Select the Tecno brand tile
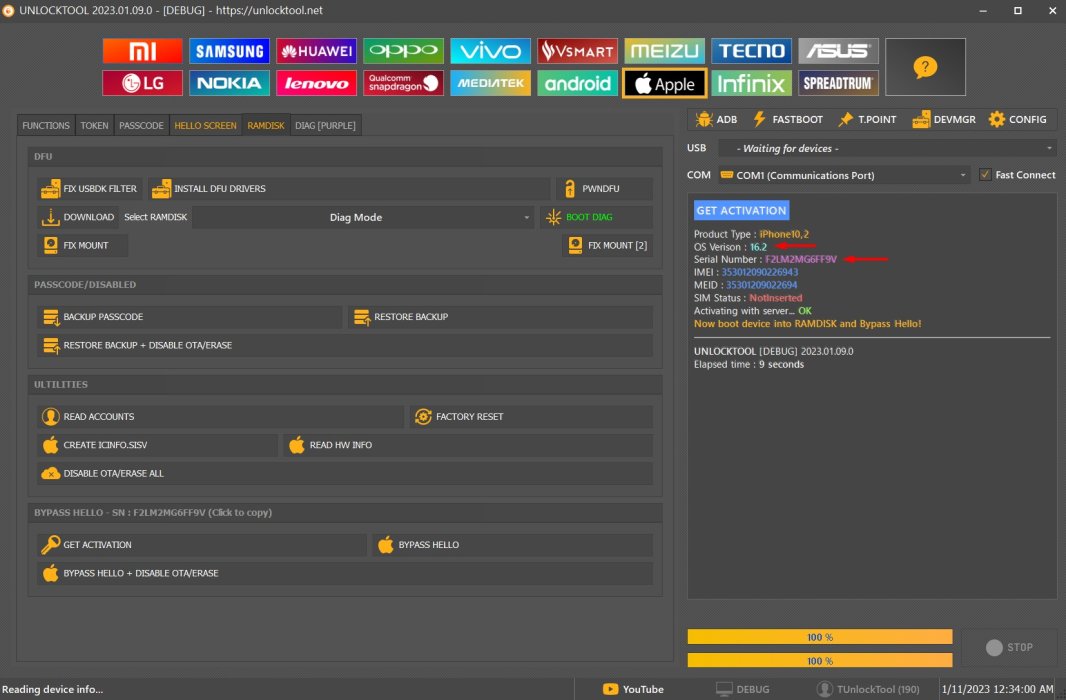The height and width of the screenshot is (700, 1066). [751, 51]
